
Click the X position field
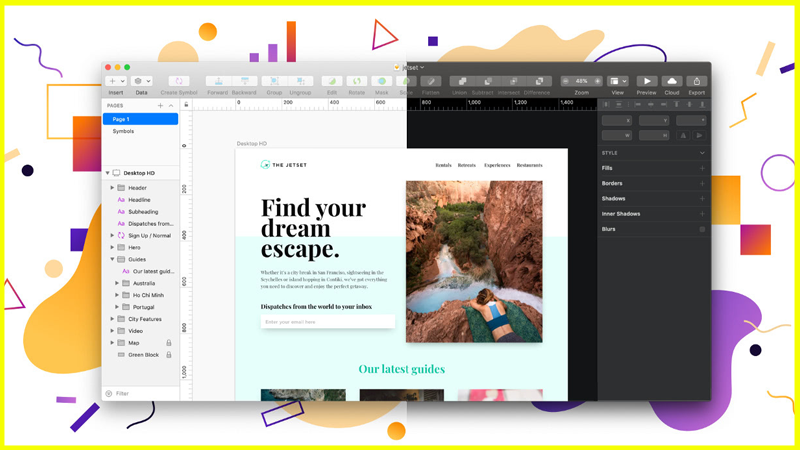click(x=617, y=120)
